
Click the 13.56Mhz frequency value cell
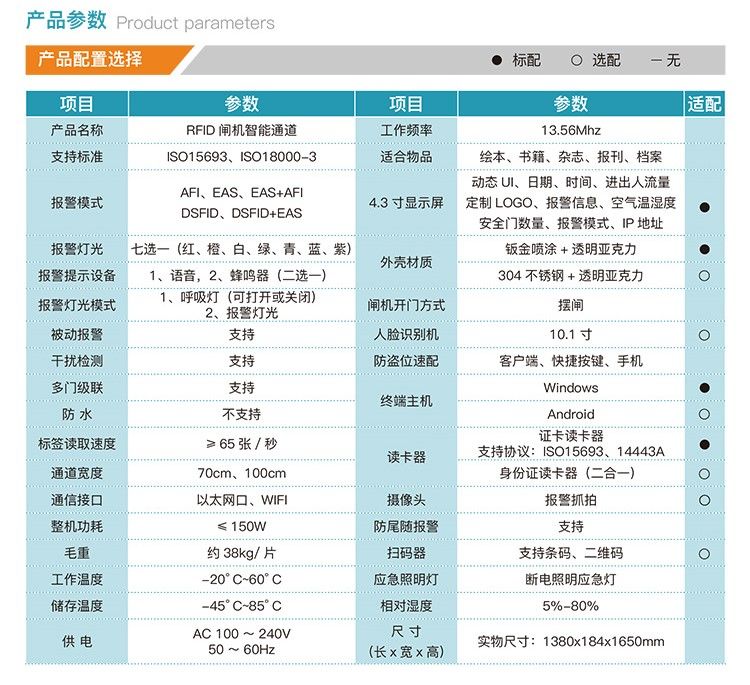pyautogui.click(x=571, y=130)
